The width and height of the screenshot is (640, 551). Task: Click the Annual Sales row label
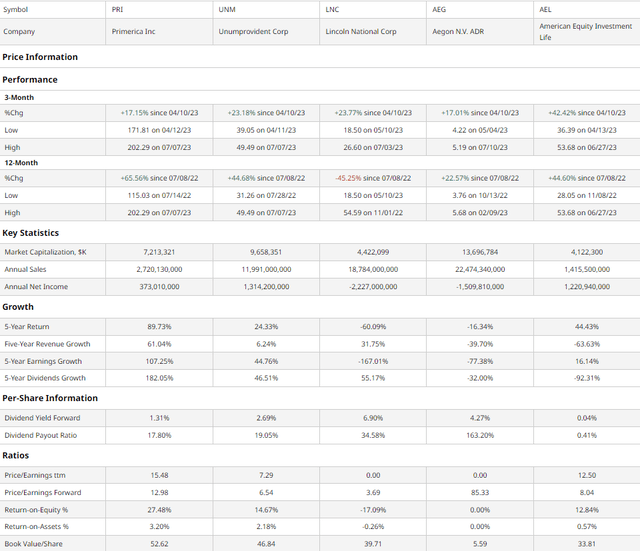25,269
